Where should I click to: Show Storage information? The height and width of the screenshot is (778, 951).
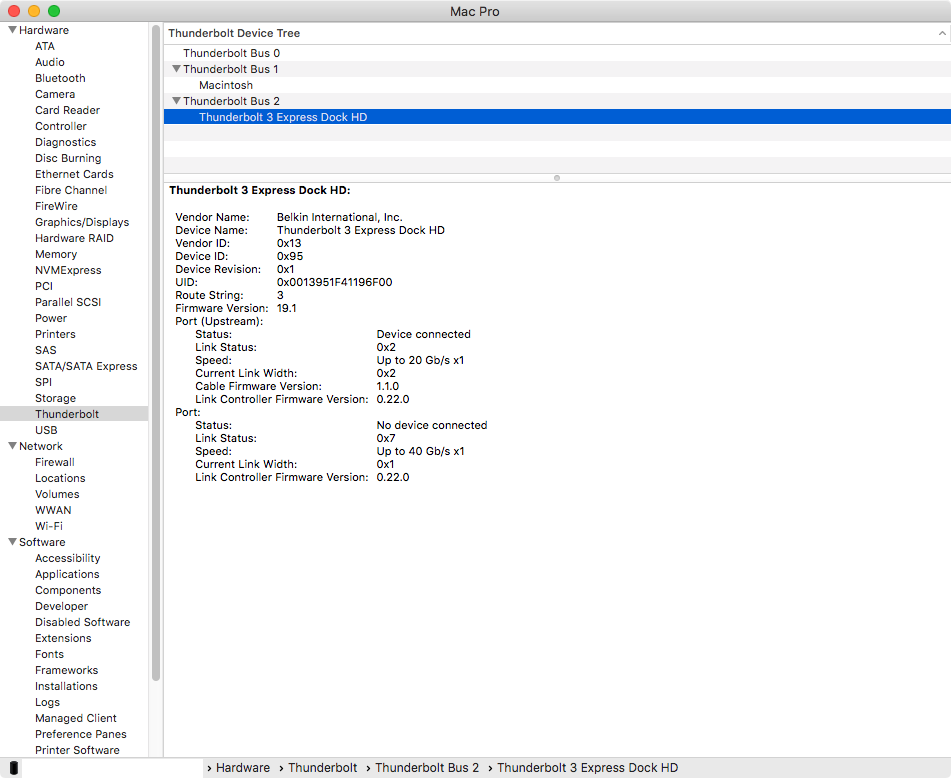coord(55,398)
